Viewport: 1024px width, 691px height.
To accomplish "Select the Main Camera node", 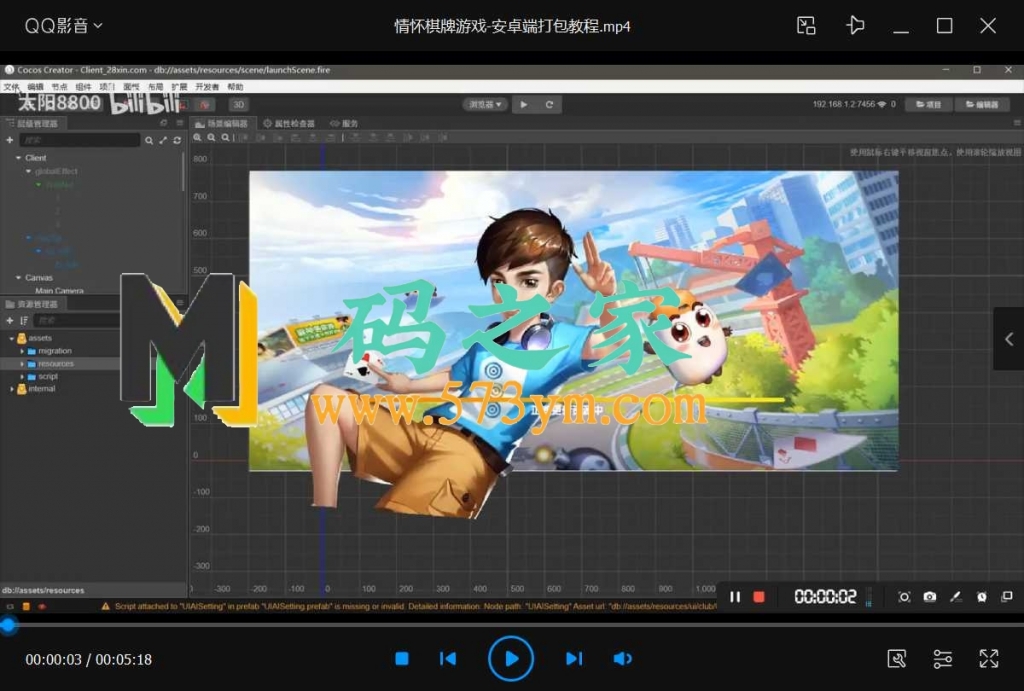I will 59,290.
